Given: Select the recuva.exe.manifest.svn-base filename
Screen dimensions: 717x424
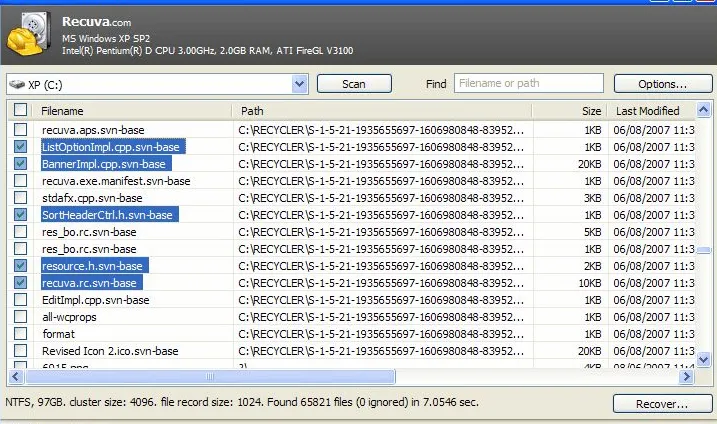Looking at the screenshot, I should pos(116,181).
